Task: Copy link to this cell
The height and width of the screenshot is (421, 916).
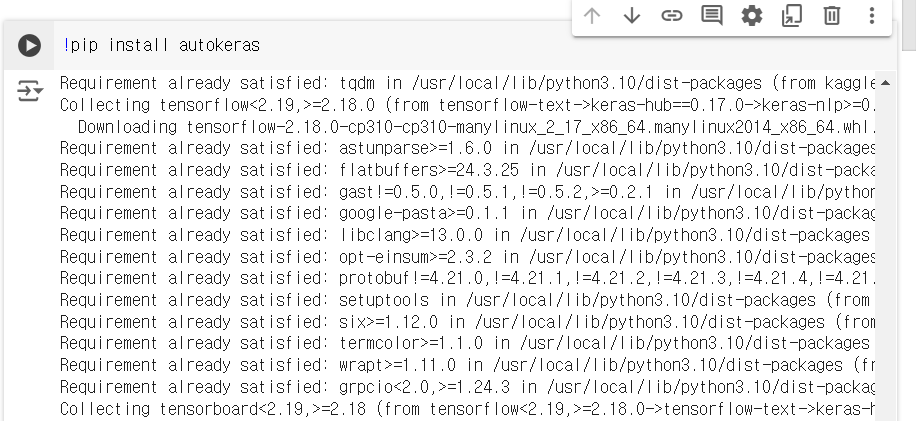Action: (x=672, y=16)
